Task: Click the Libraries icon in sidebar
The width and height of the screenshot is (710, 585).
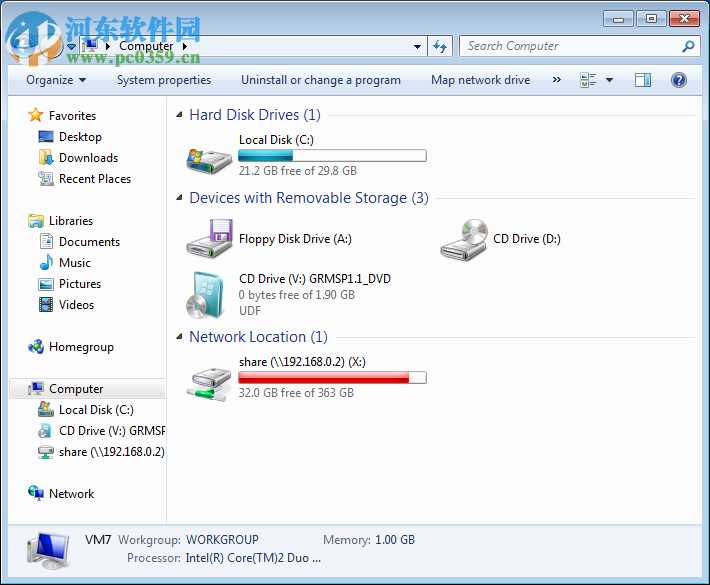Action: coord(36,221)
